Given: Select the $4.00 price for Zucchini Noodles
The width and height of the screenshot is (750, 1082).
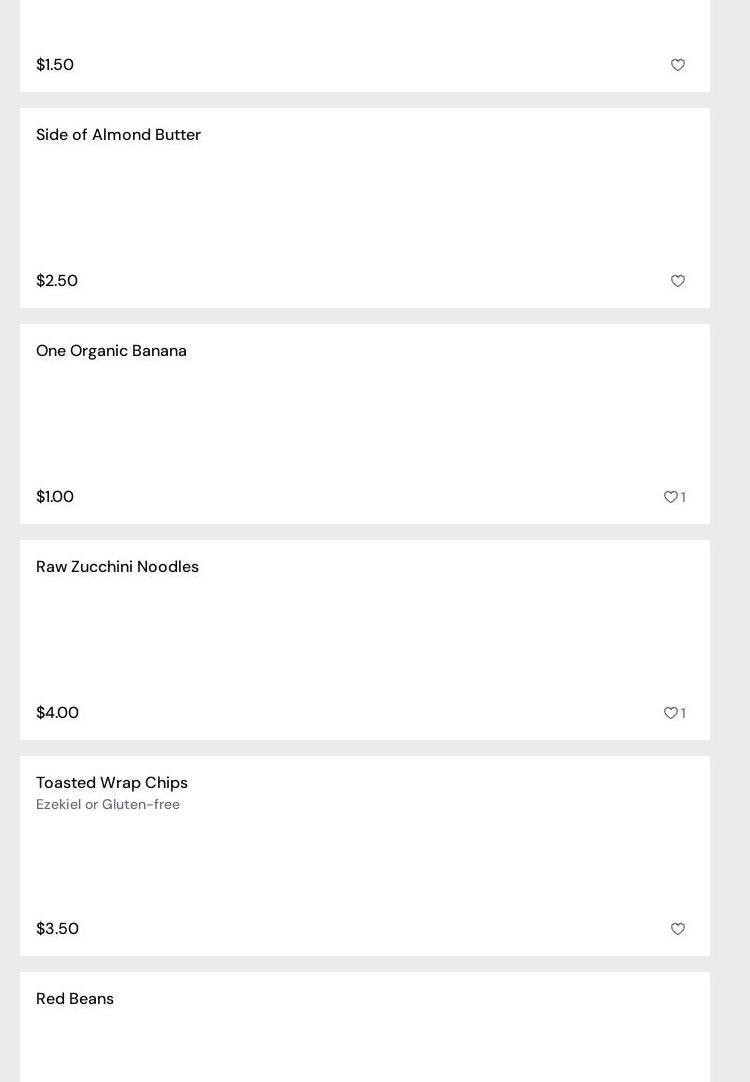Looking at the screenshot, I should (x=57, y=713).
